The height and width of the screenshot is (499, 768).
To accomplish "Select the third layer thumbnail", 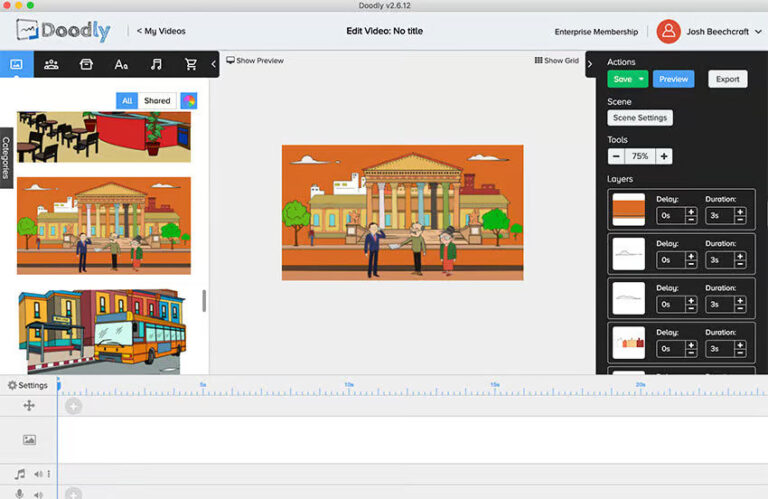I will tap(628, 298).
